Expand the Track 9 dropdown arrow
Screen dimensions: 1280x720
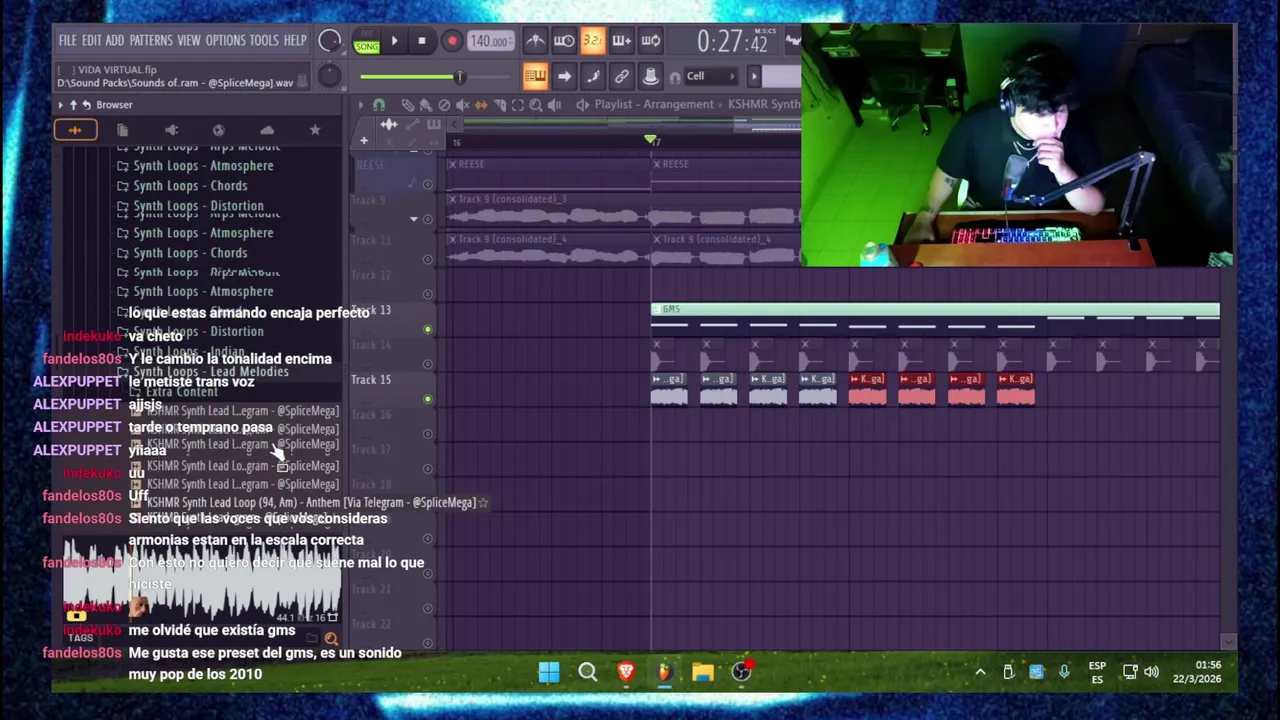pos(414,219)
